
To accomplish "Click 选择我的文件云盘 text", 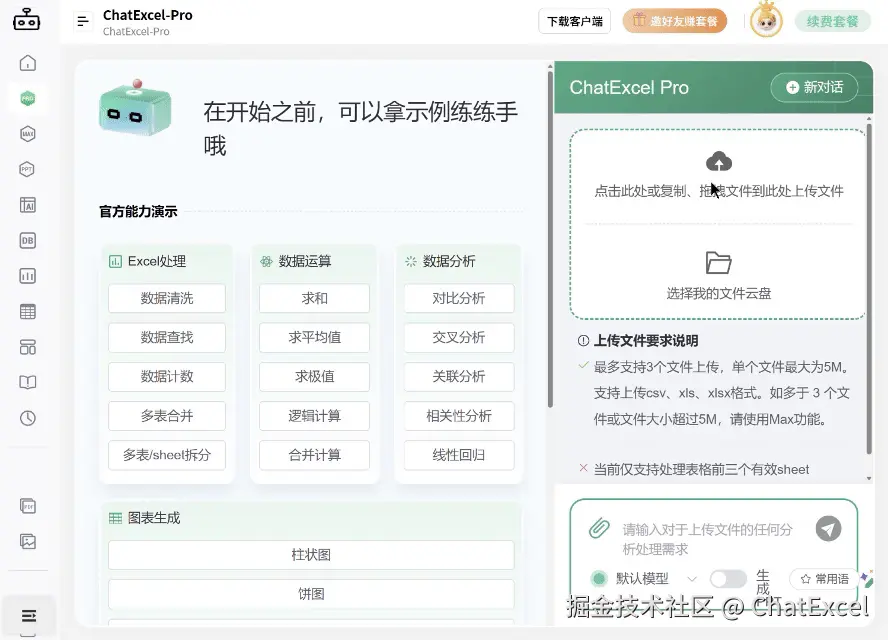I will [x=719, y=293].
